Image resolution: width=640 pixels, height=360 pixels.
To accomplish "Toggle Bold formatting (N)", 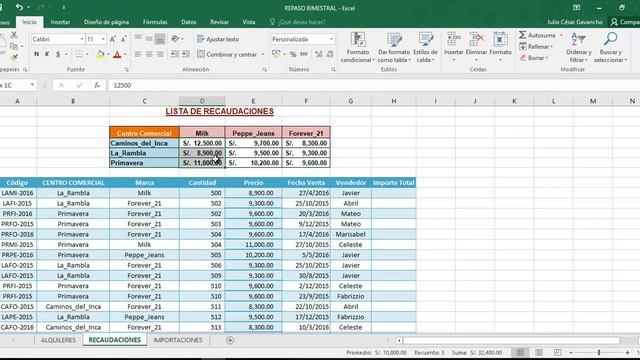I will click(36, 54).
